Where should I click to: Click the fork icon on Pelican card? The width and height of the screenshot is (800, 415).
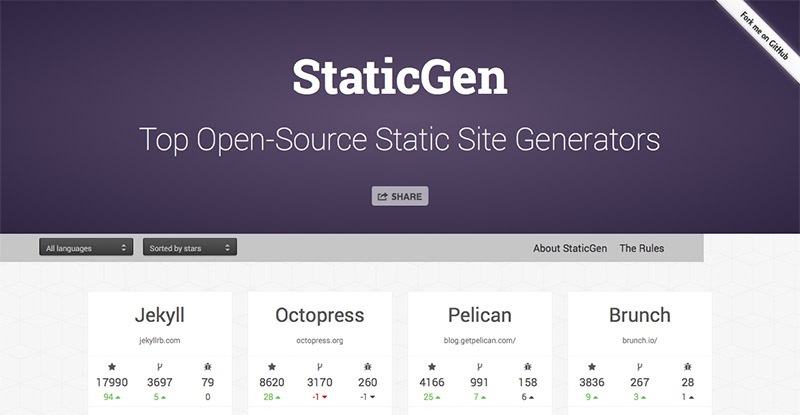pyautogui.click(x=480, y=367)
